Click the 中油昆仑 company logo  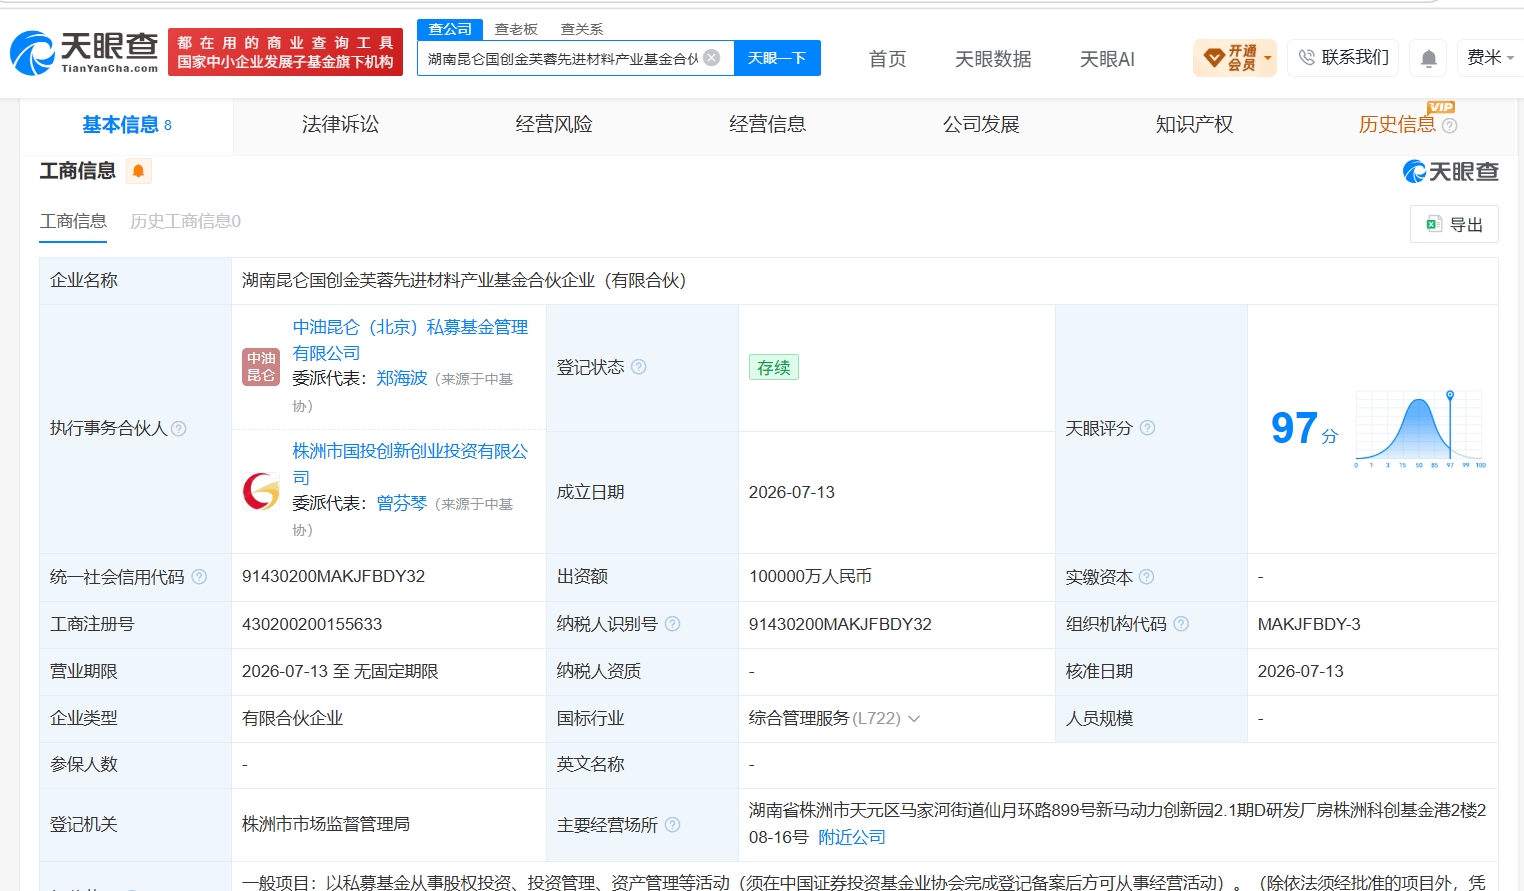[261, 367]
